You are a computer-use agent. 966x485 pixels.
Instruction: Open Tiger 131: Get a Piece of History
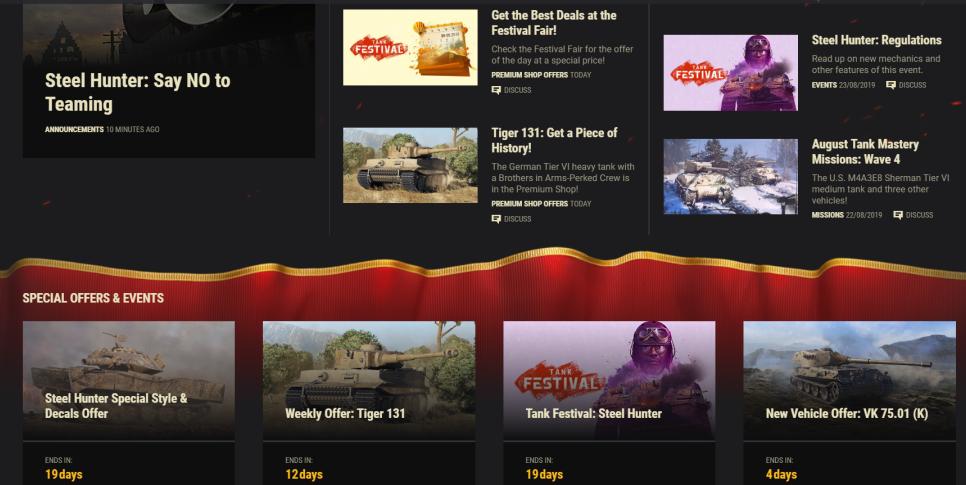point(554,141)
